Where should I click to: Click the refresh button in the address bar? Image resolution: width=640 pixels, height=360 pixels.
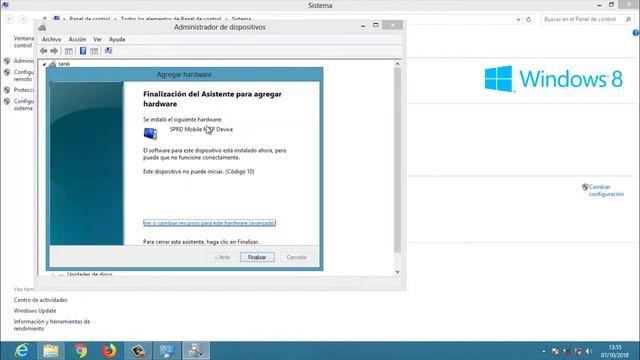click(529, 19)
